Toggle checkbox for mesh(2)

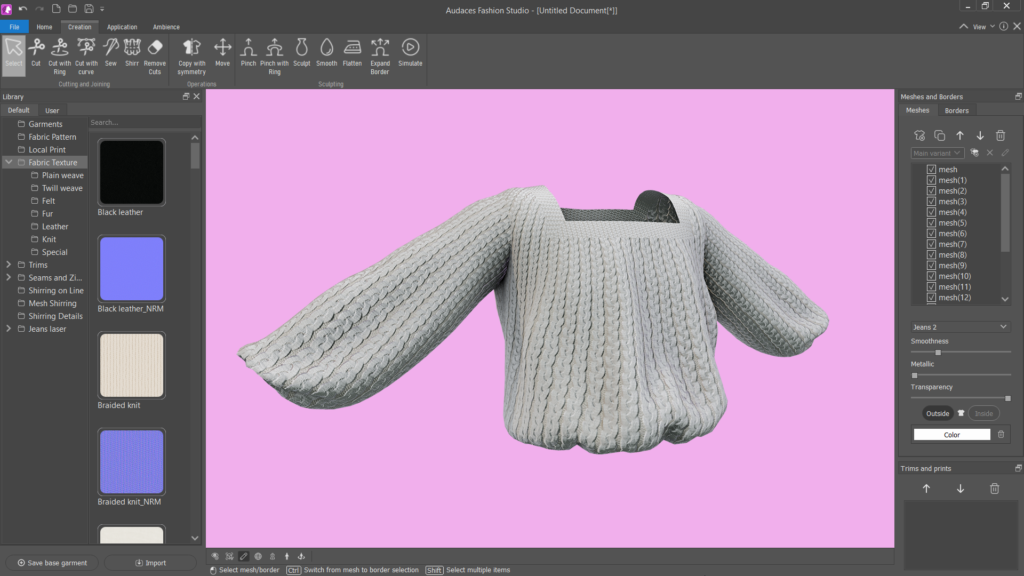click(x=931, y=191)
